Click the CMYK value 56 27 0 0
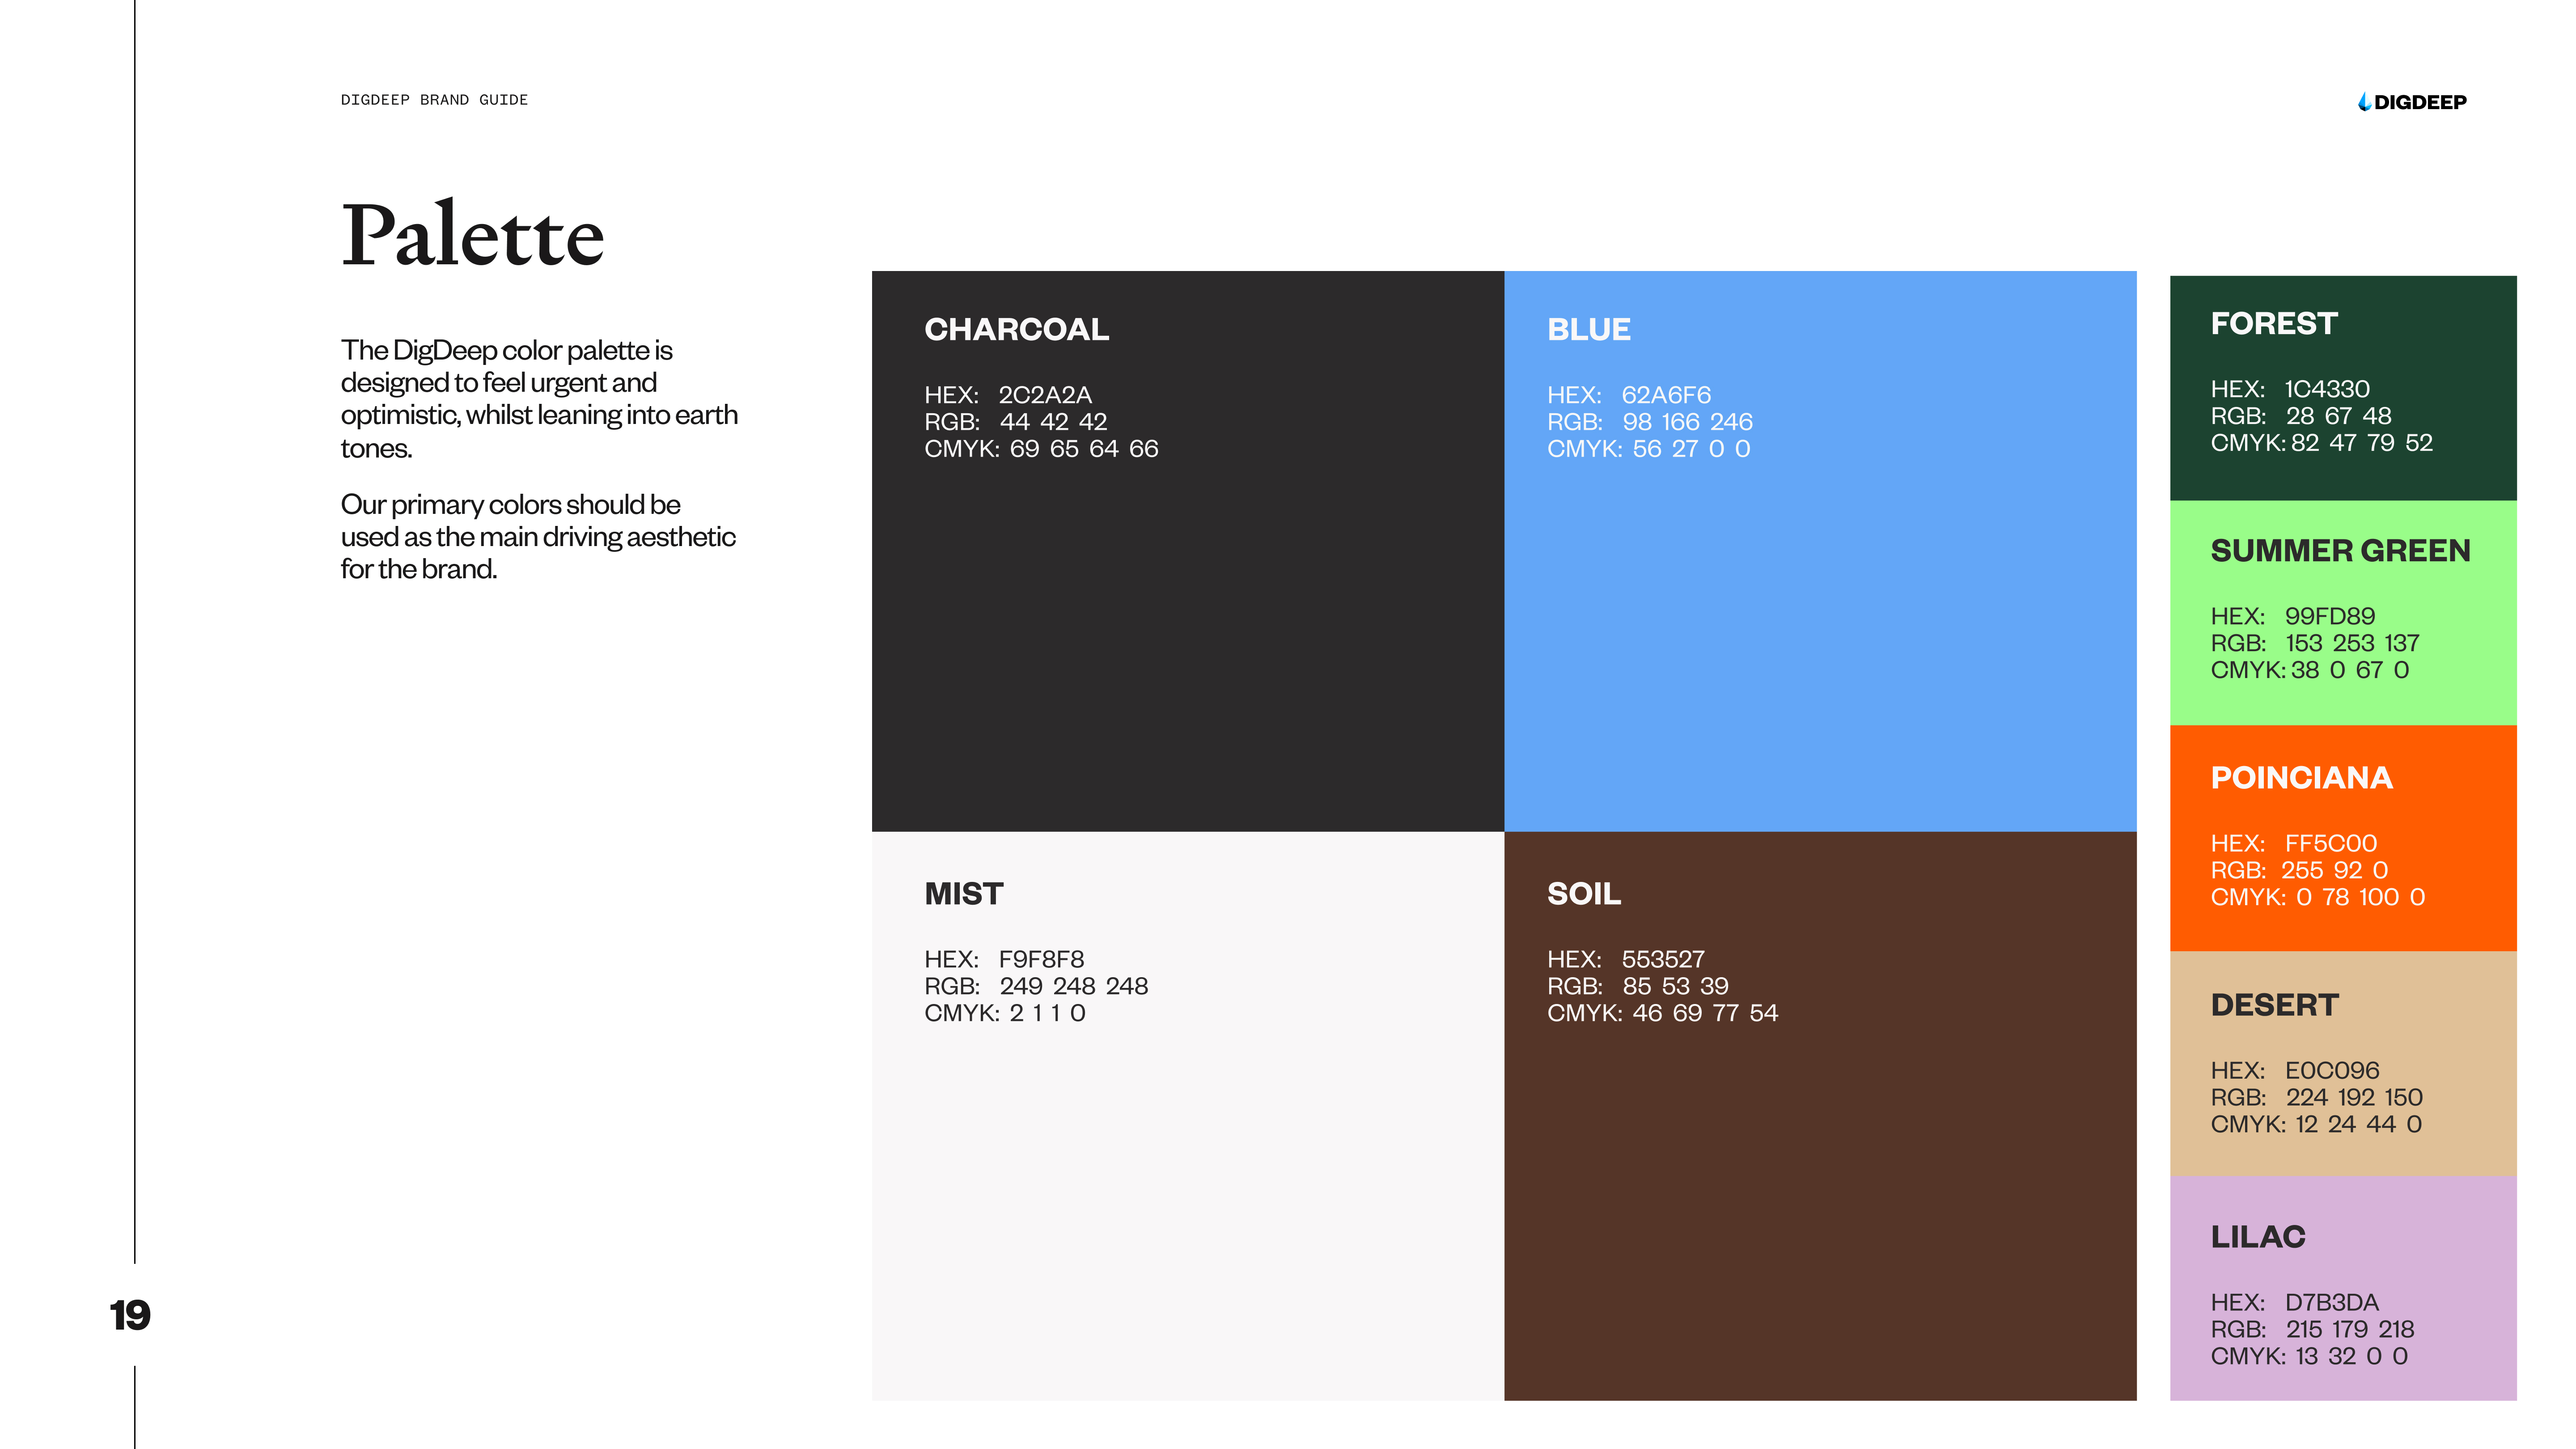 click(1692, 449)
